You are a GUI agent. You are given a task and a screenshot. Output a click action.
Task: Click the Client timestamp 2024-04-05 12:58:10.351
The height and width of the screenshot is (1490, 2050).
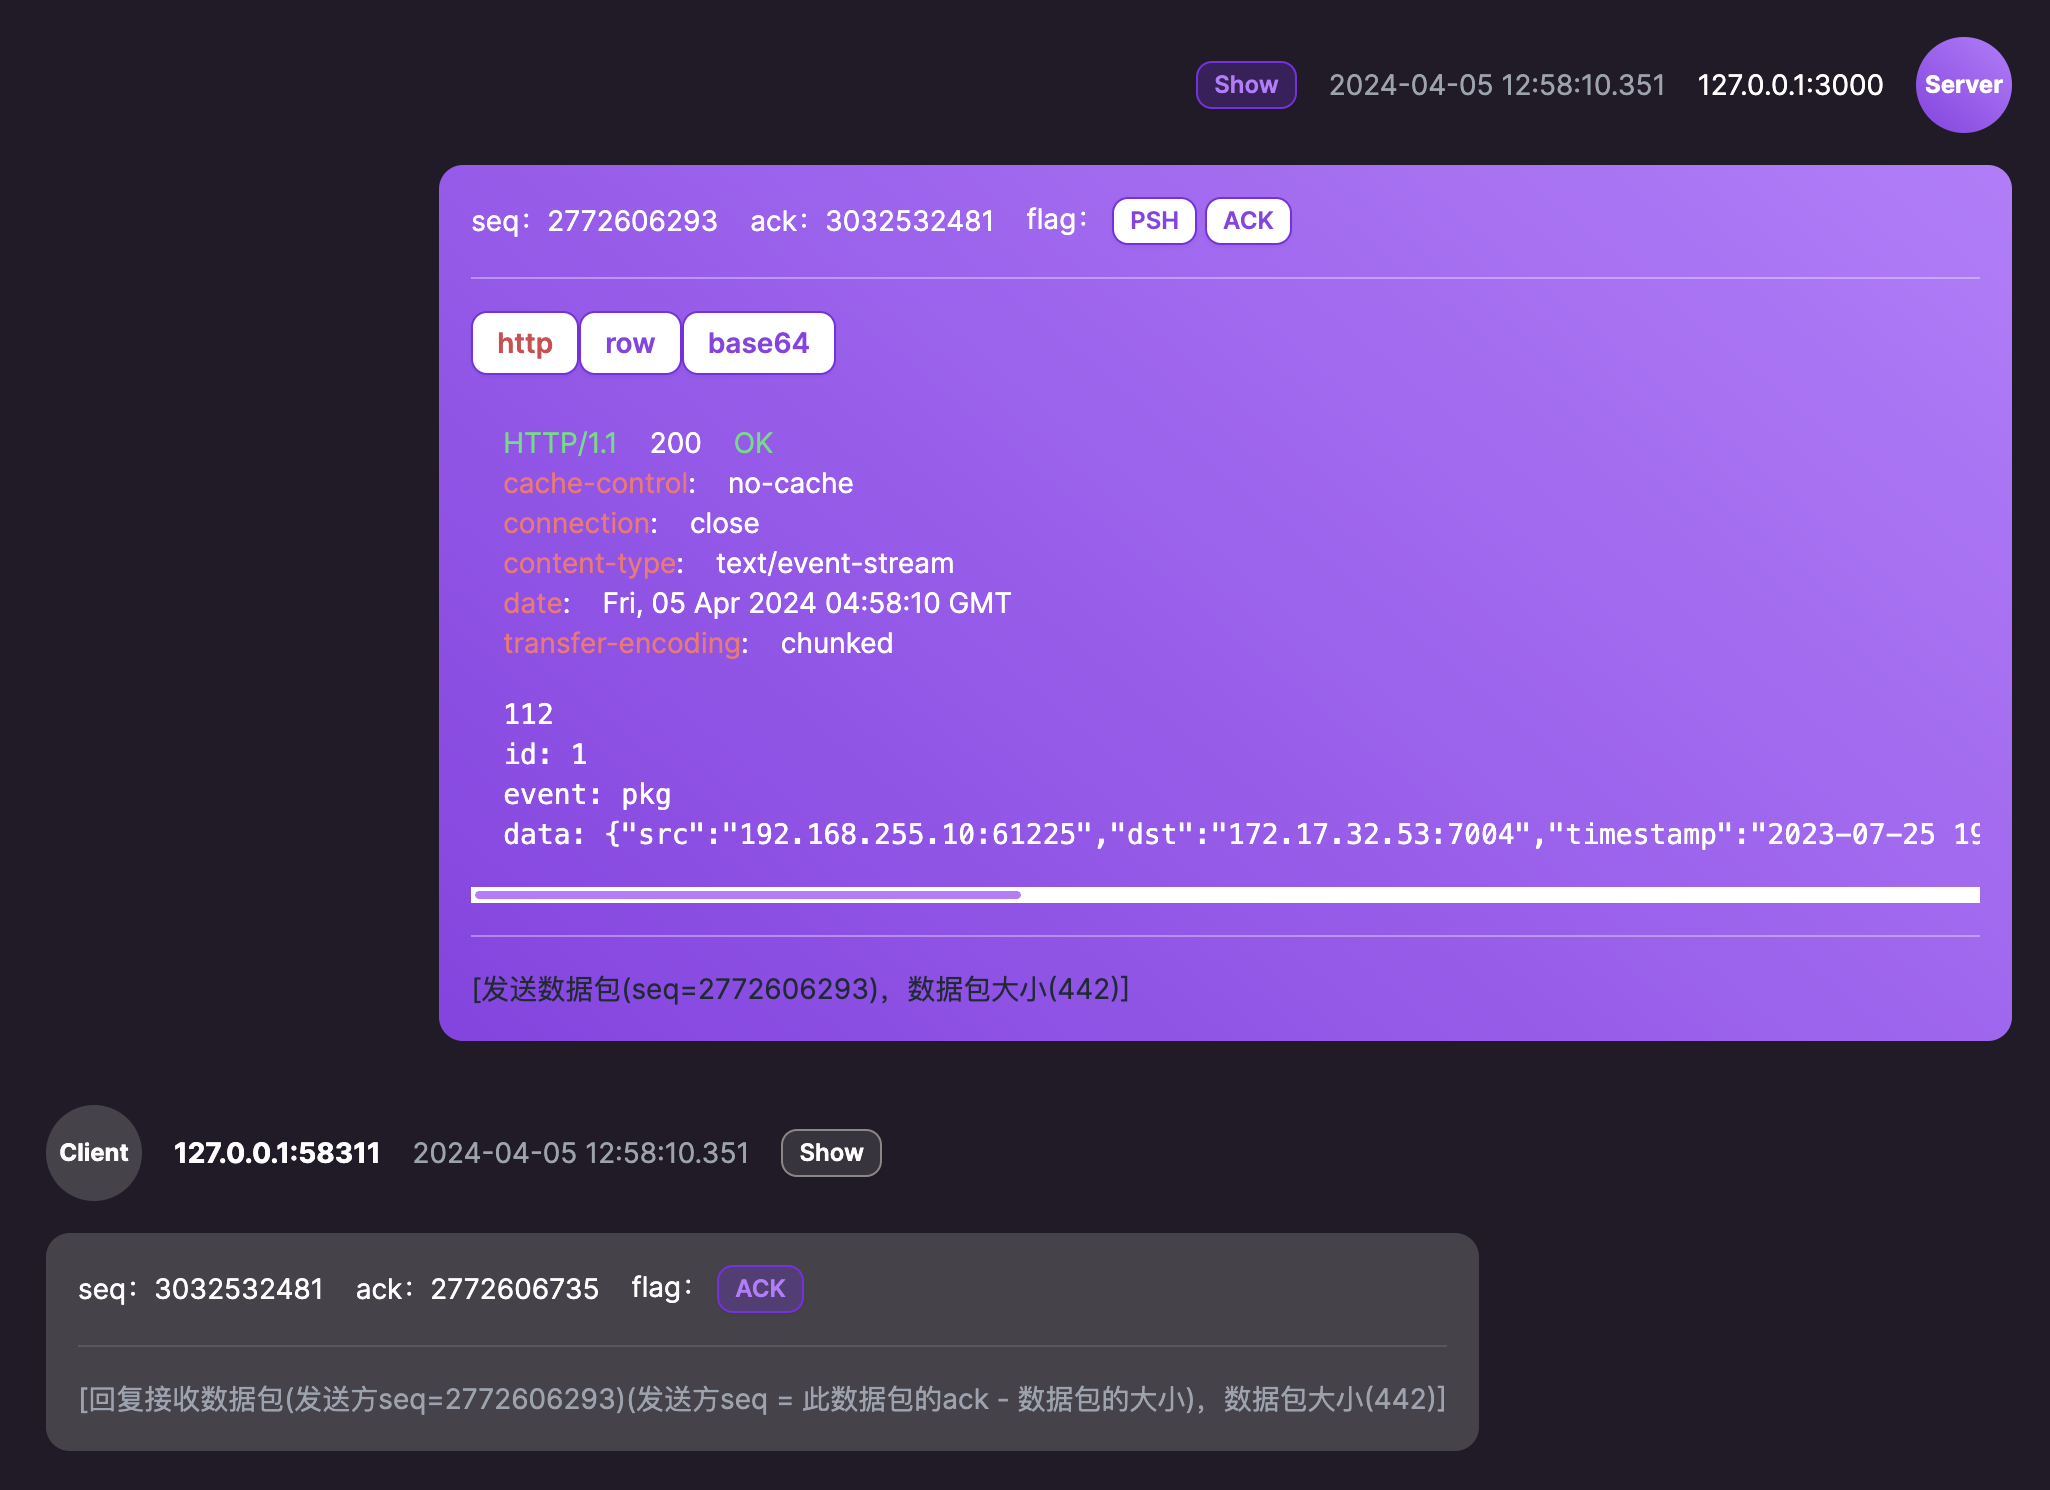pyautogui.click(x=581, y=1153)
